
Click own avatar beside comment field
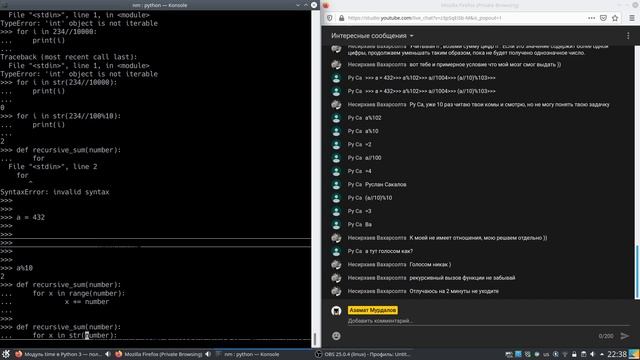(x=336, y=311)
